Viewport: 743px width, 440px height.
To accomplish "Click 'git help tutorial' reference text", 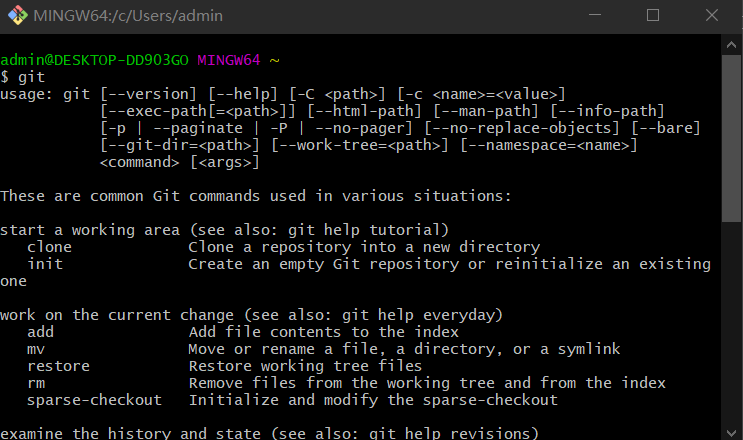I will (364, 230).
